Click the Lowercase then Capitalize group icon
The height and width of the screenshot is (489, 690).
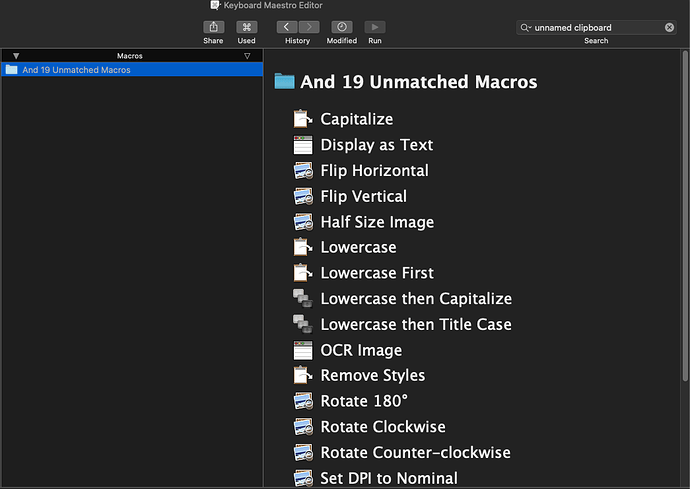(x=303, y=298)
